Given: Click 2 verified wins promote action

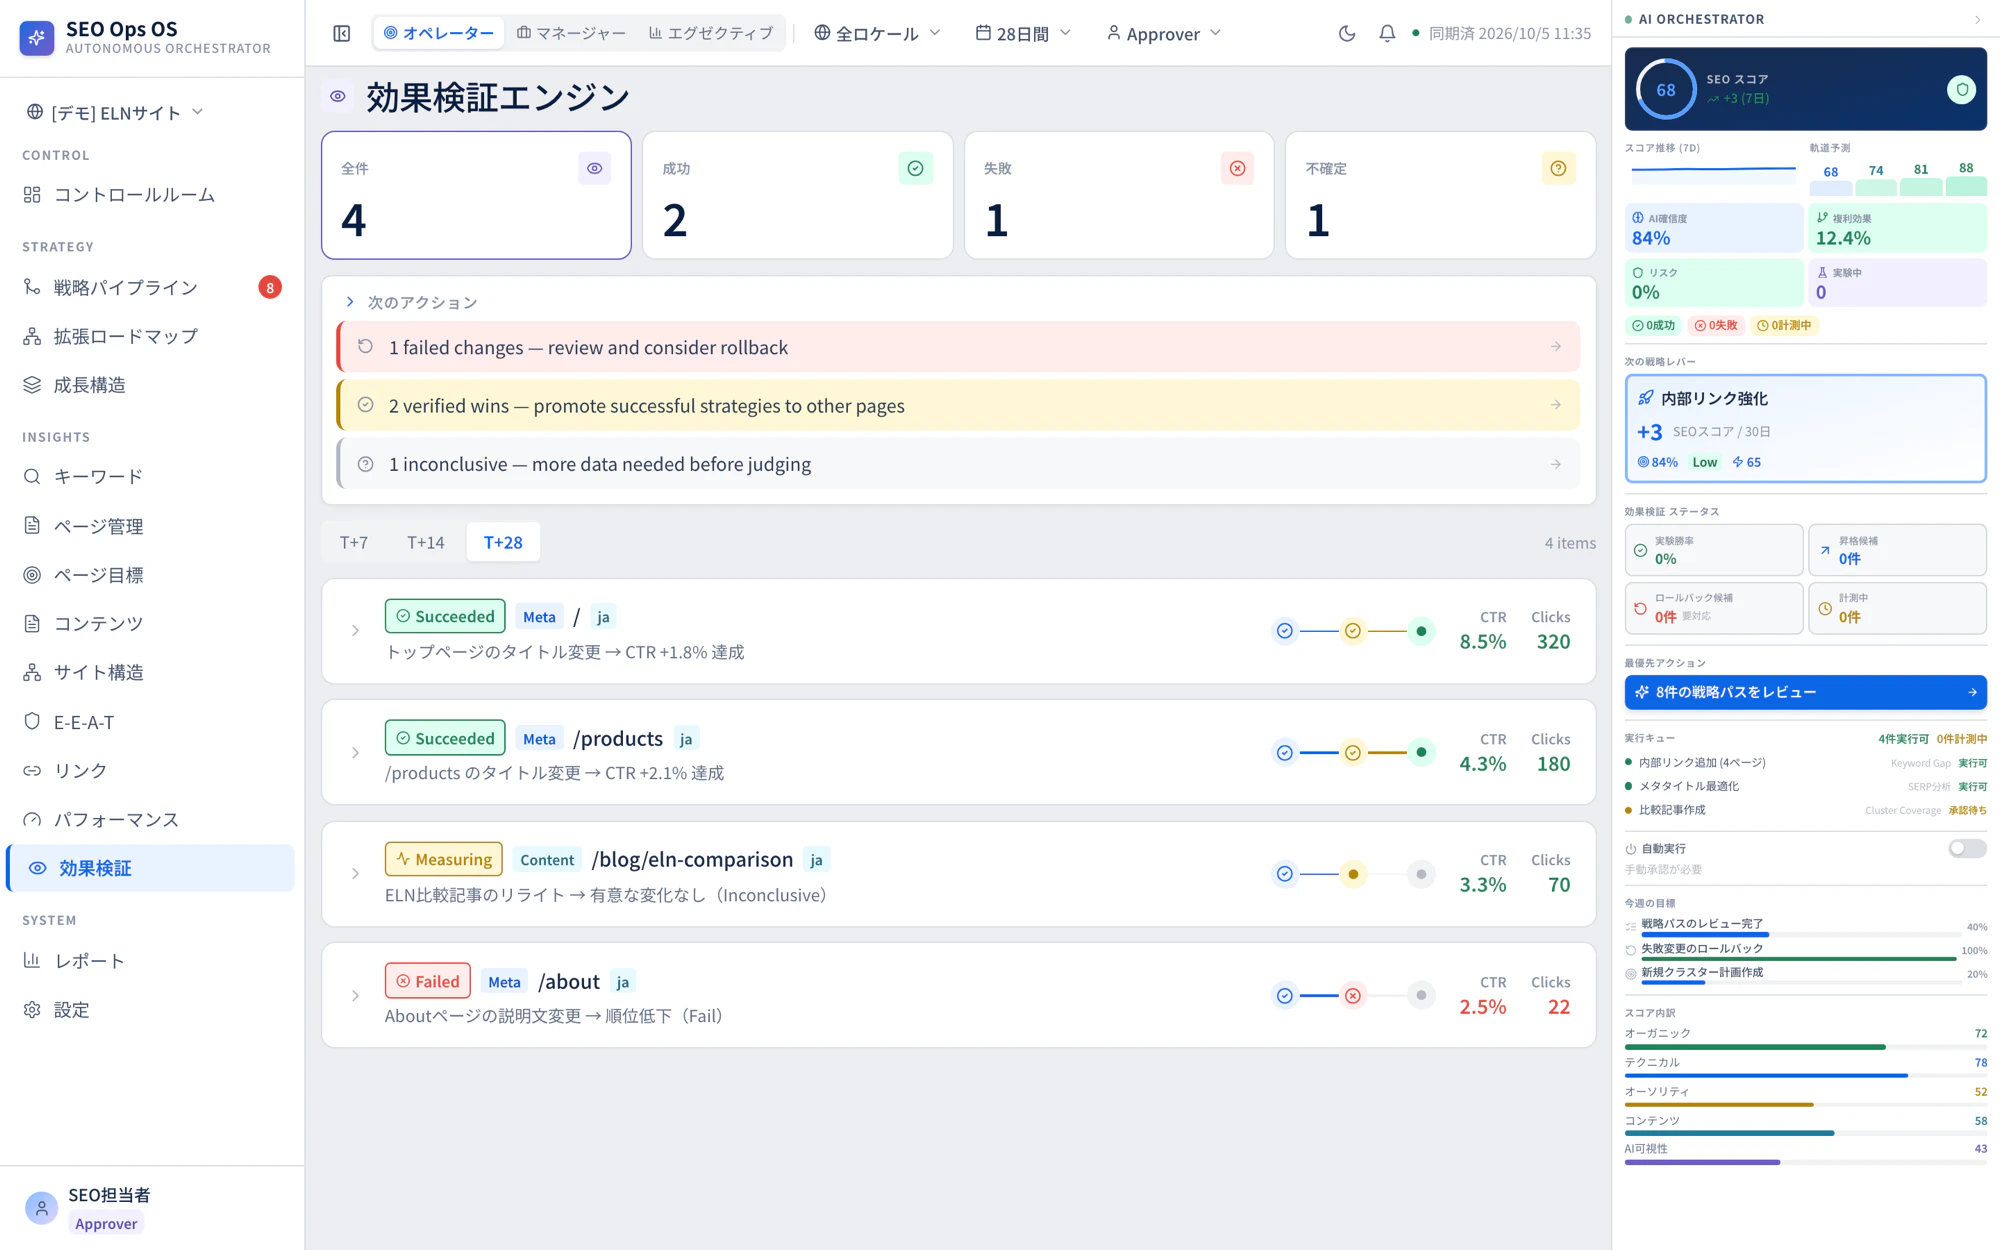Looking at the screenshot, I should click(959, 405).
